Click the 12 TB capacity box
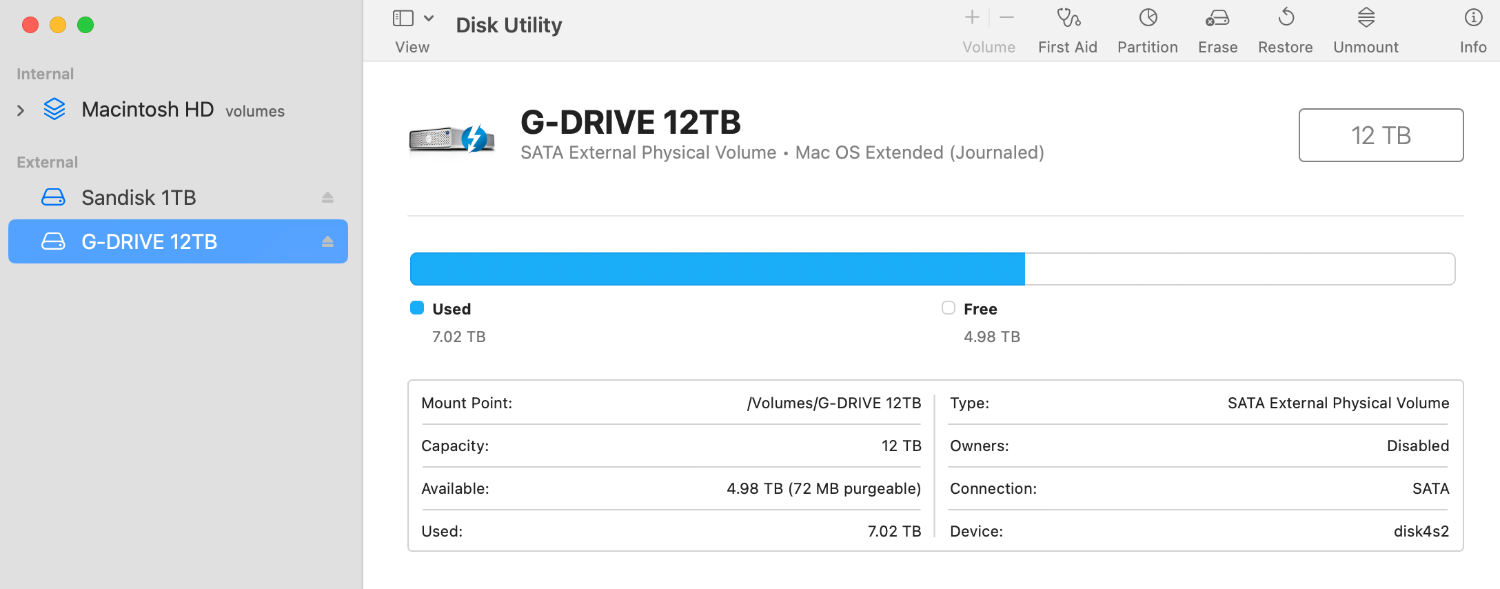 click(1381, 135)
